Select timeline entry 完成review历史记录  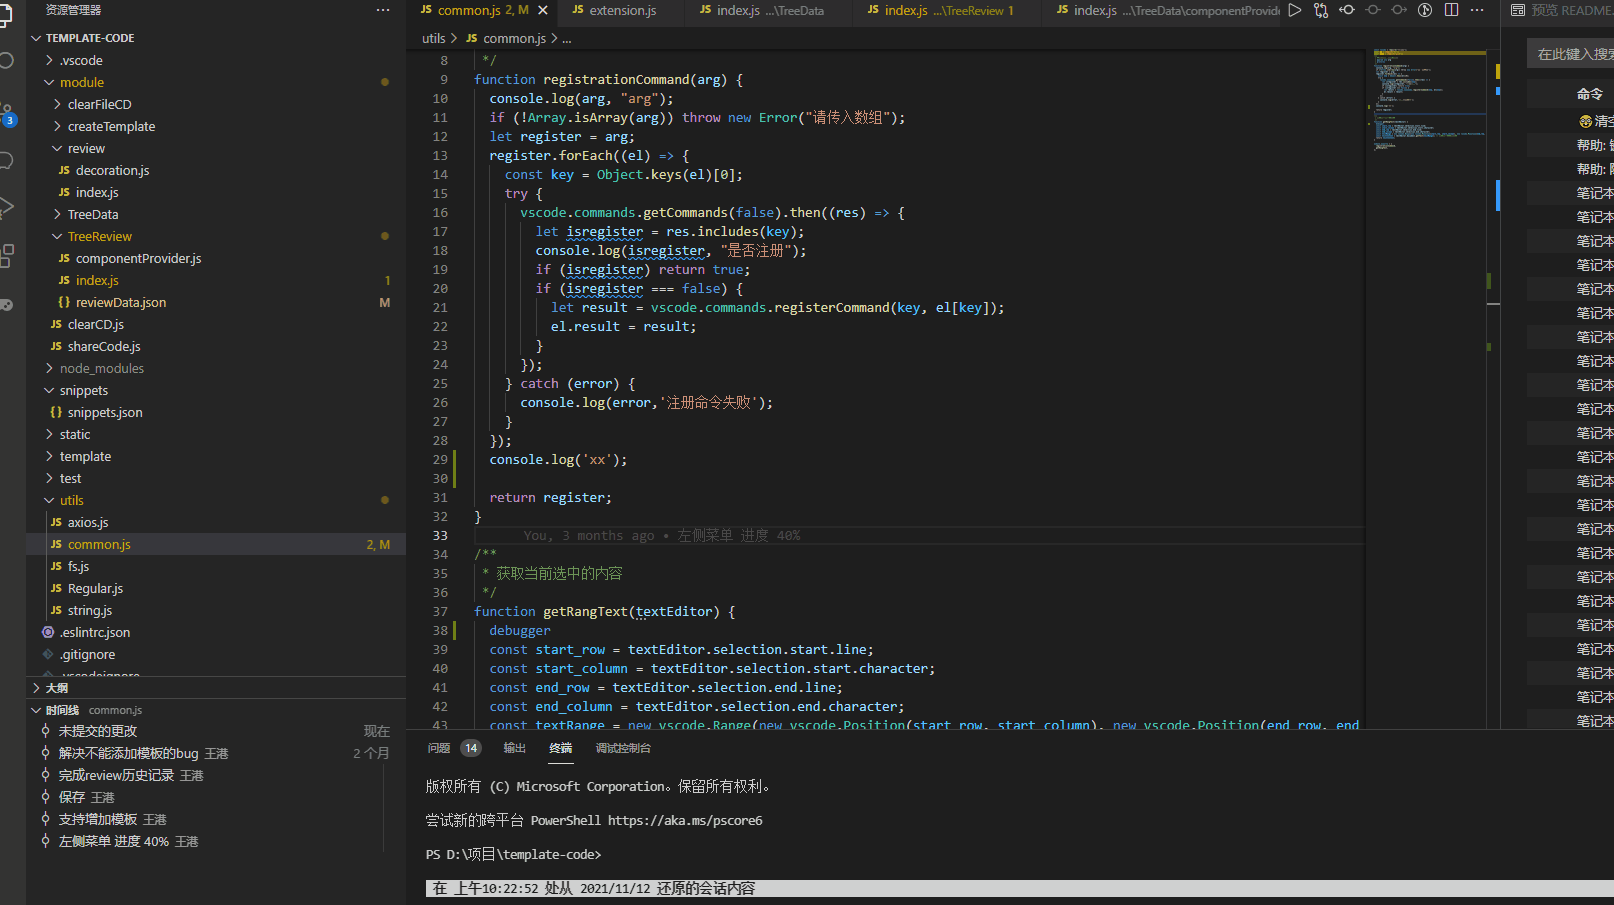coord(116,775)
